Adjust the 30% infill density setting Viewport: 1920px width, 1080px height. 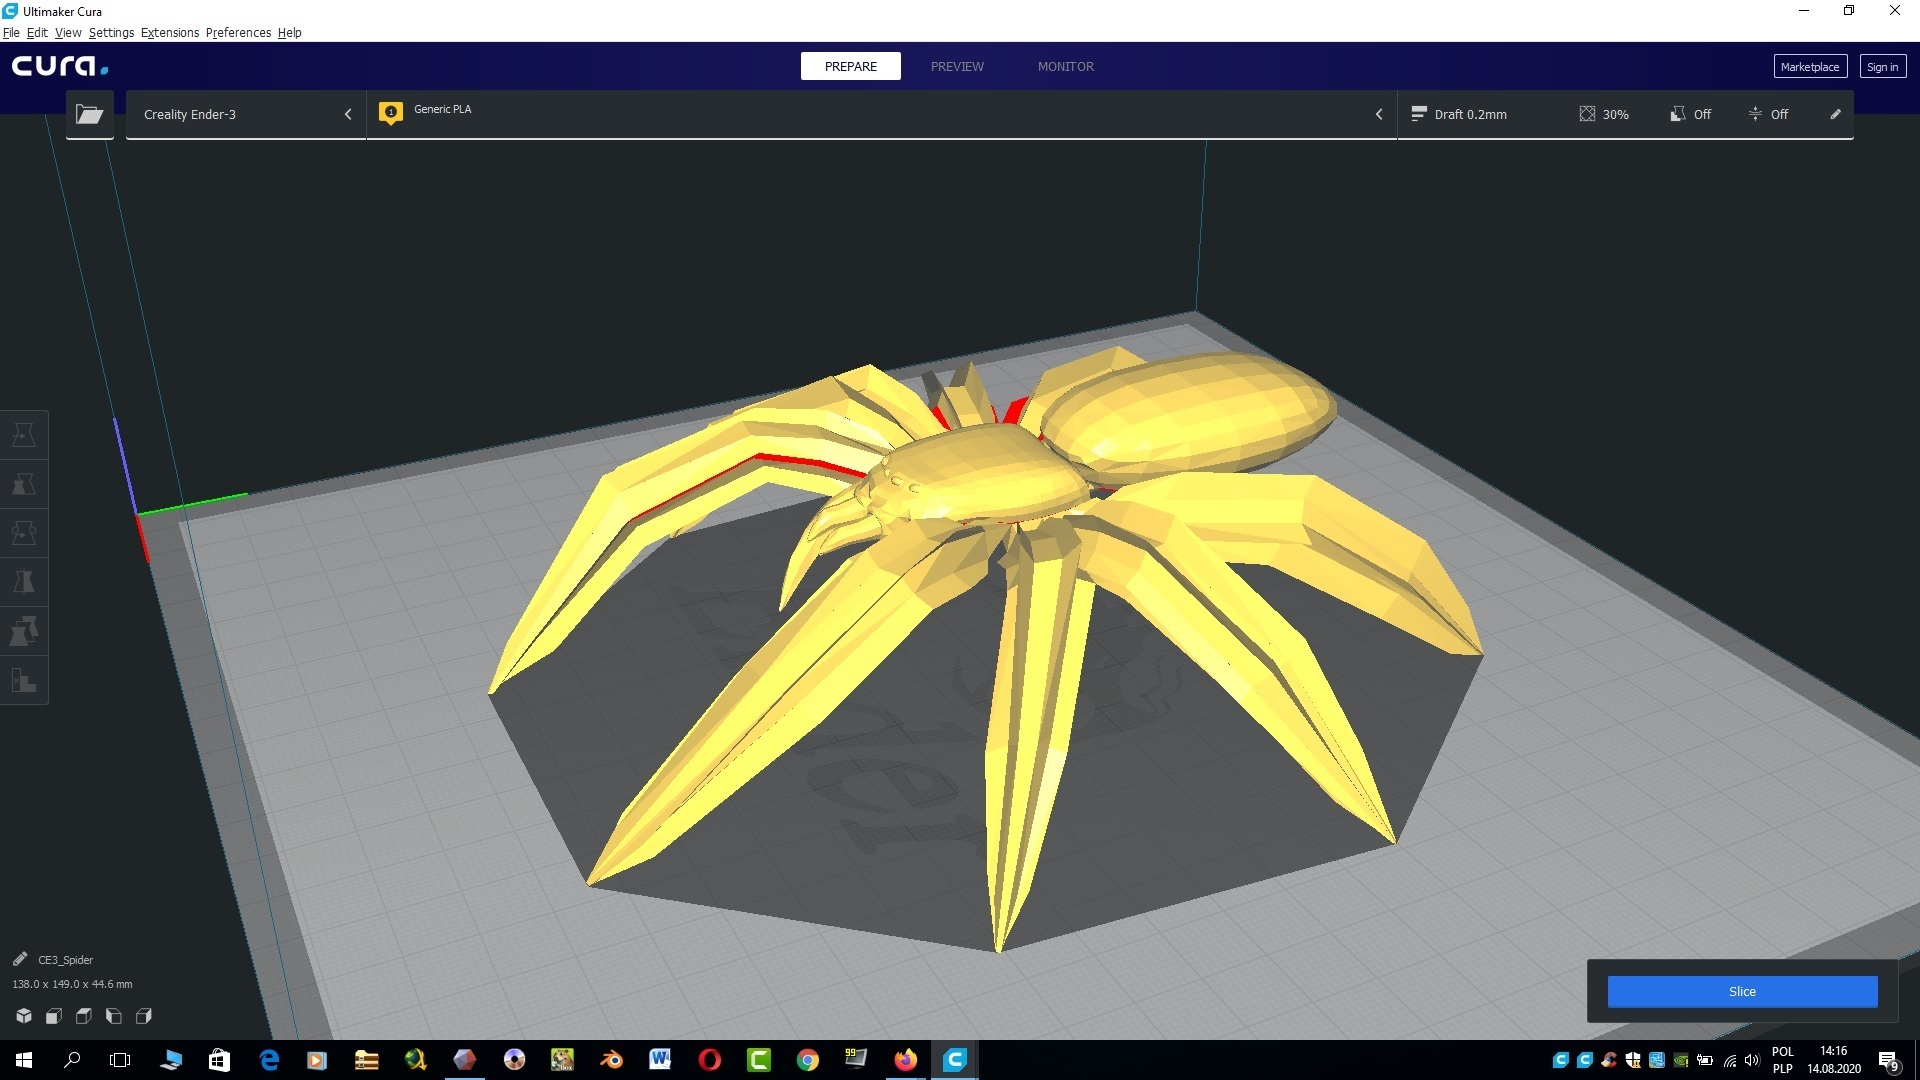[1605, 114]
